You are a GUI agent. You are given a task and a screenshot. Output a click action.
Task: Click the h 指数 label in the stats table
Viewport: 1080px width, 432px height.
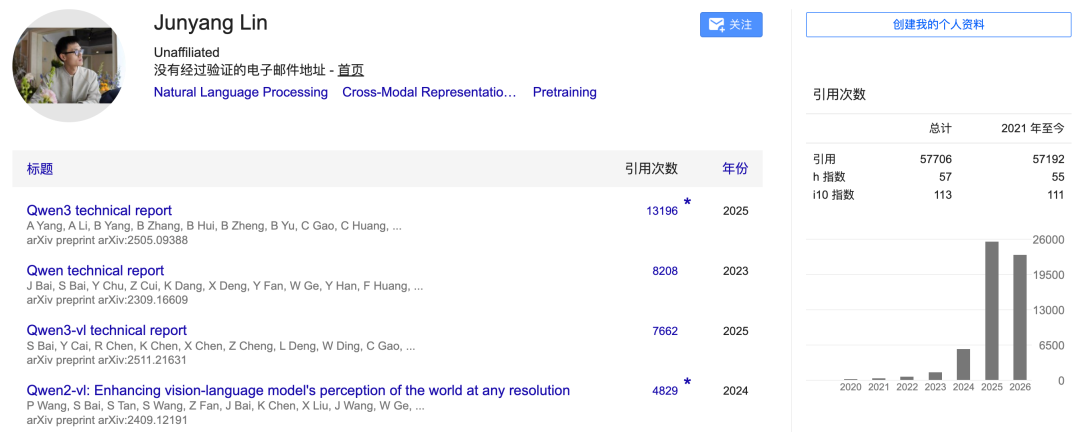pyautogui.click(x=829, y=177)
